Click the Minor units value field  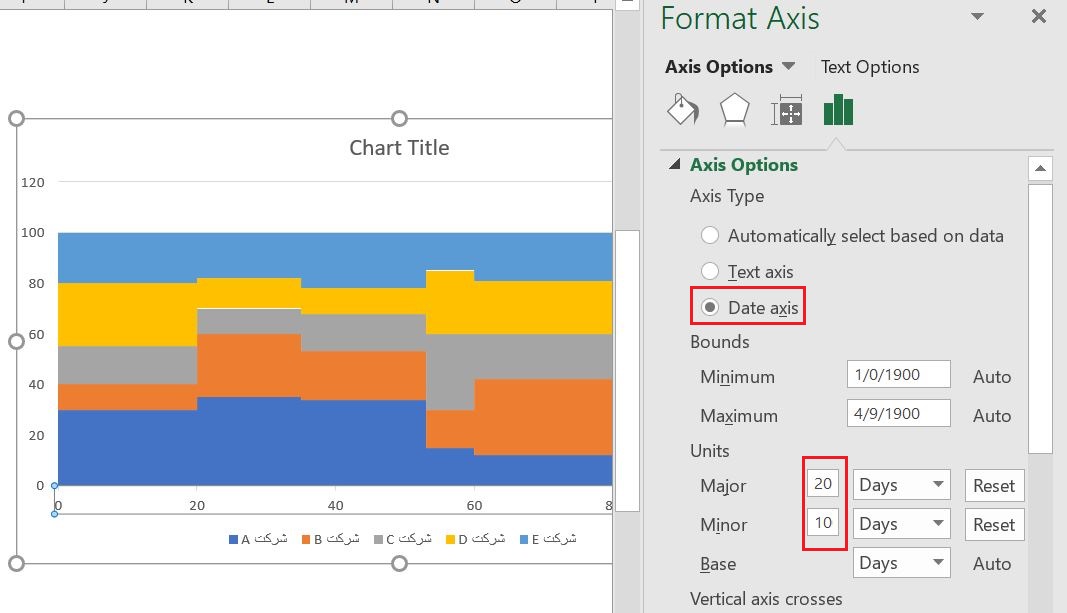coord(823,523)
